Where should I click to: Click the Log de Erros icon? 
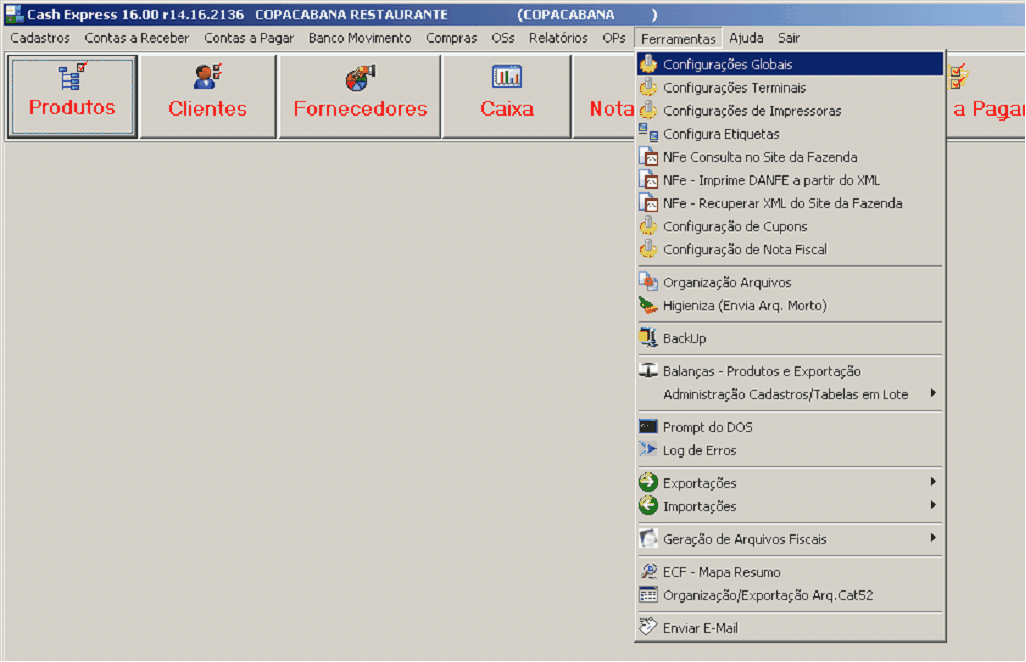pyautogui.click(x=648, y=450)
